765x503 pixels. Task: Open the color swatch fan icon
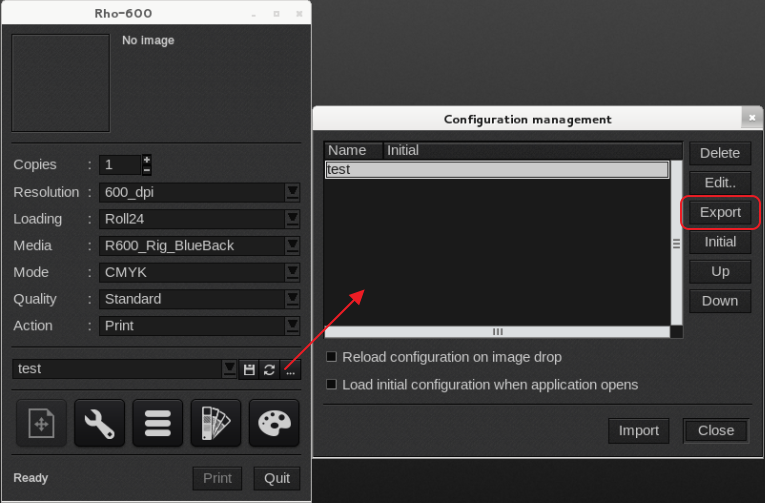pyautogui.click(x=215, y=423)
